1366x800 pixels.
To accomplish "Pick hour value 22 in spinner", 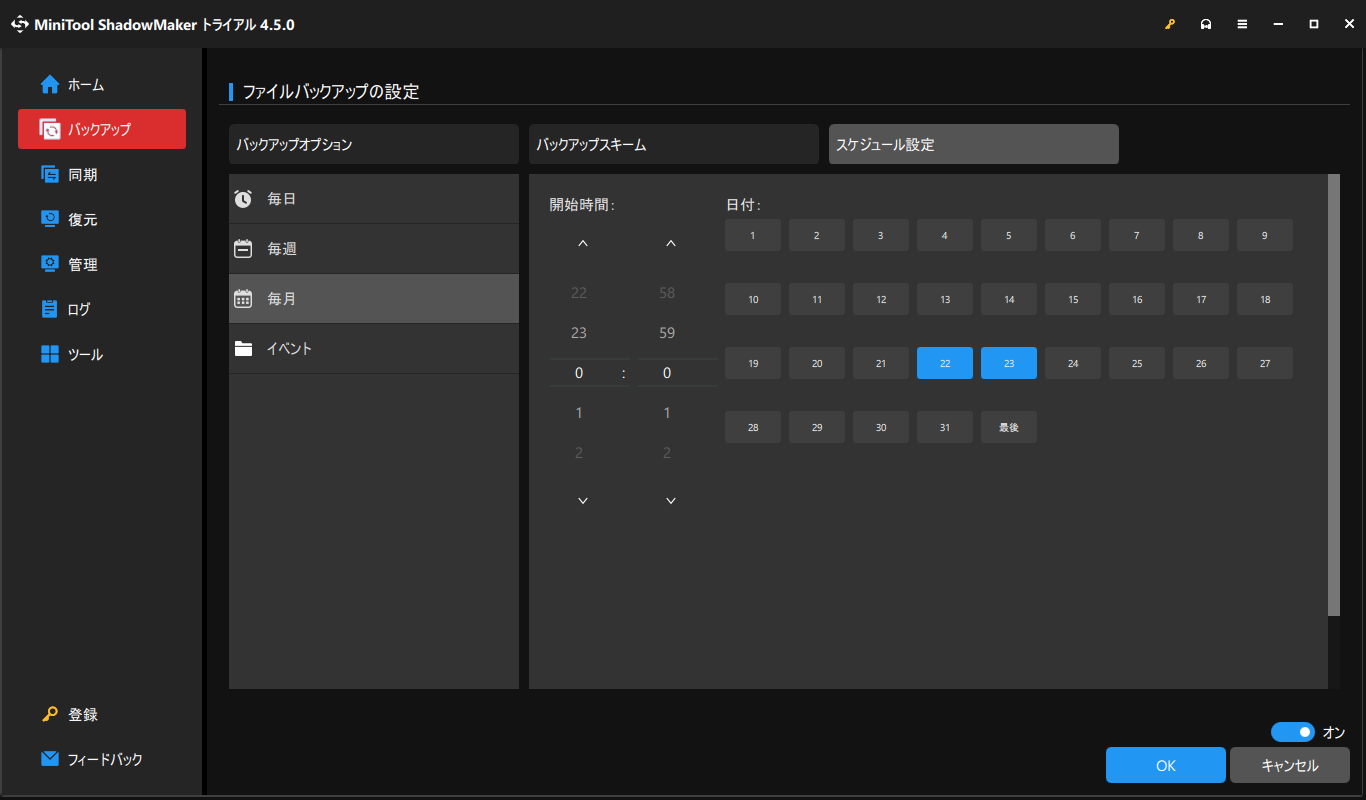I will click(x=579, y=293).
